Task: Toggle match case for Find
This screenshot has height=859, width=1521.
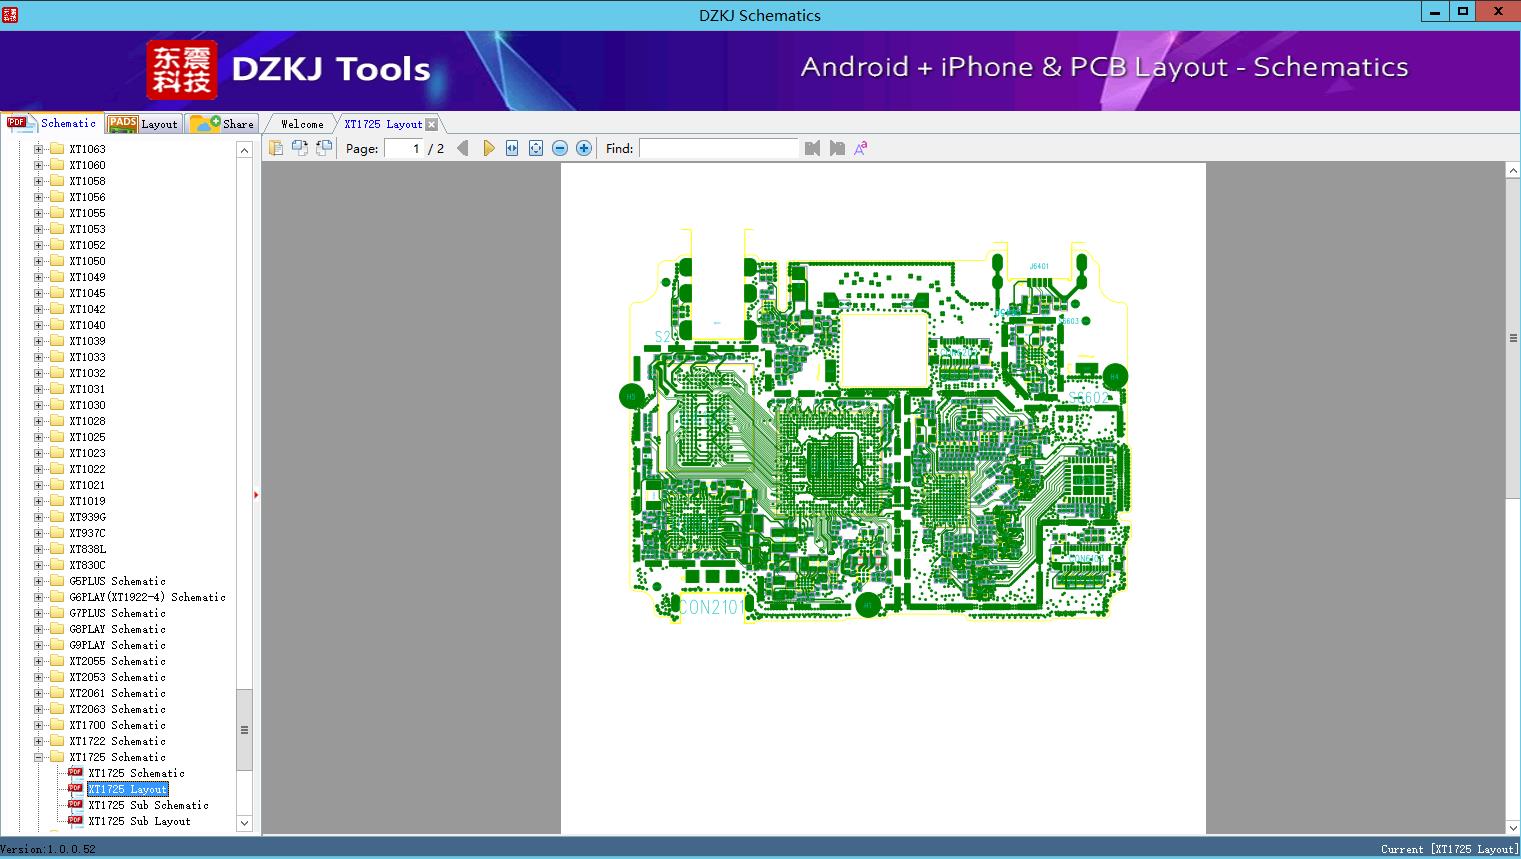Action: click(x=861, y=148)
